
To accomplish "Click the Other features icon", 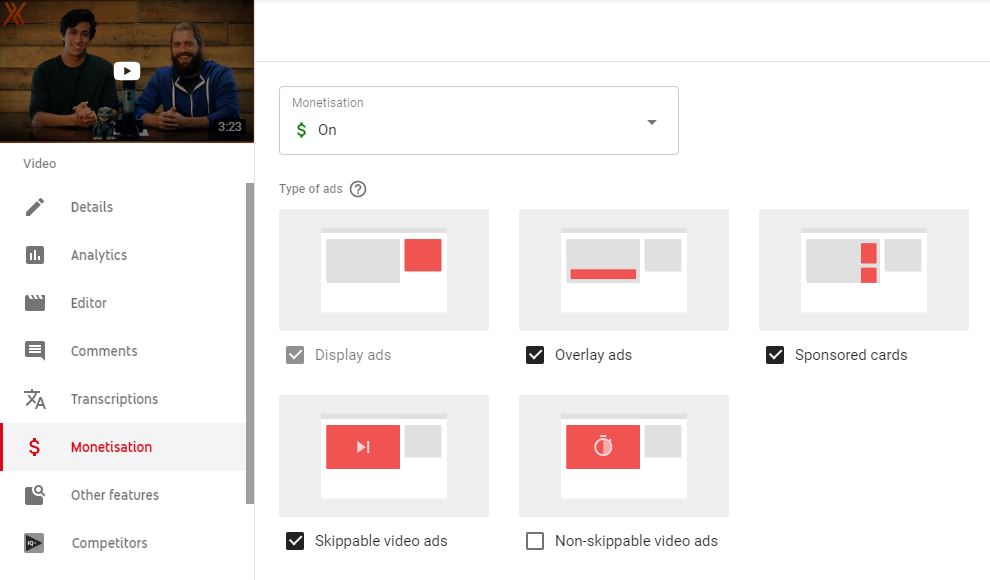I will tap(35, 495).
